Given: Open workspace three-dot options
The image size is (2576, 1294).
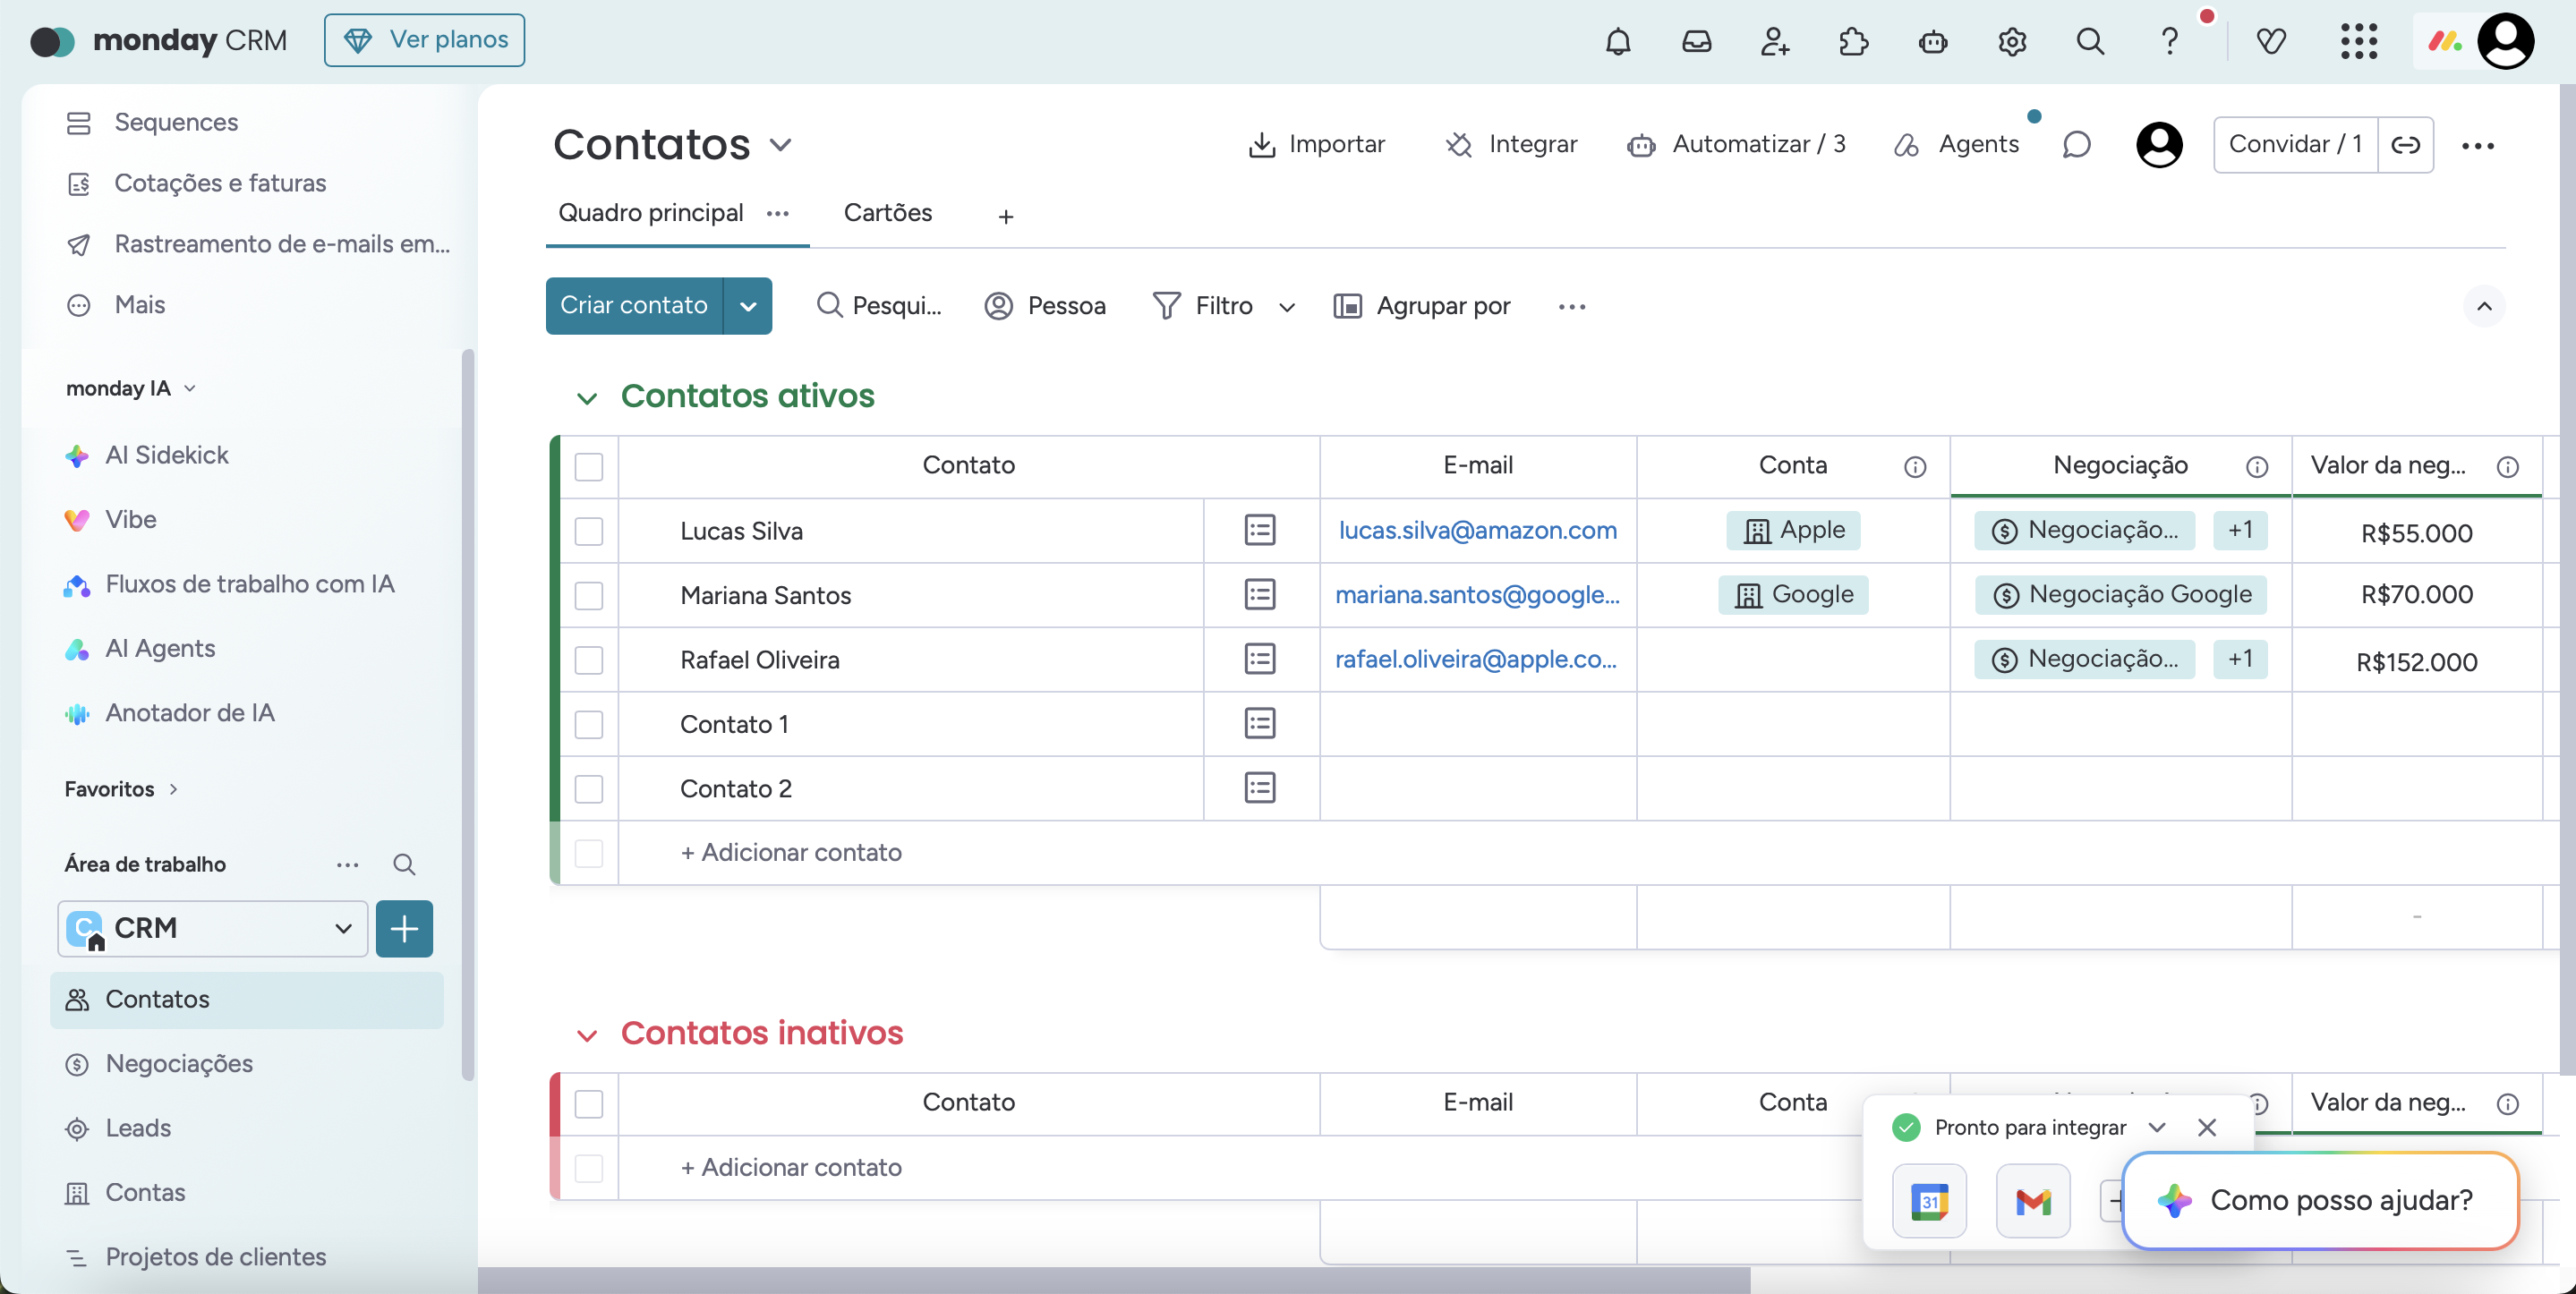Looking at the screenshot, I should click(x=348, y=864).
